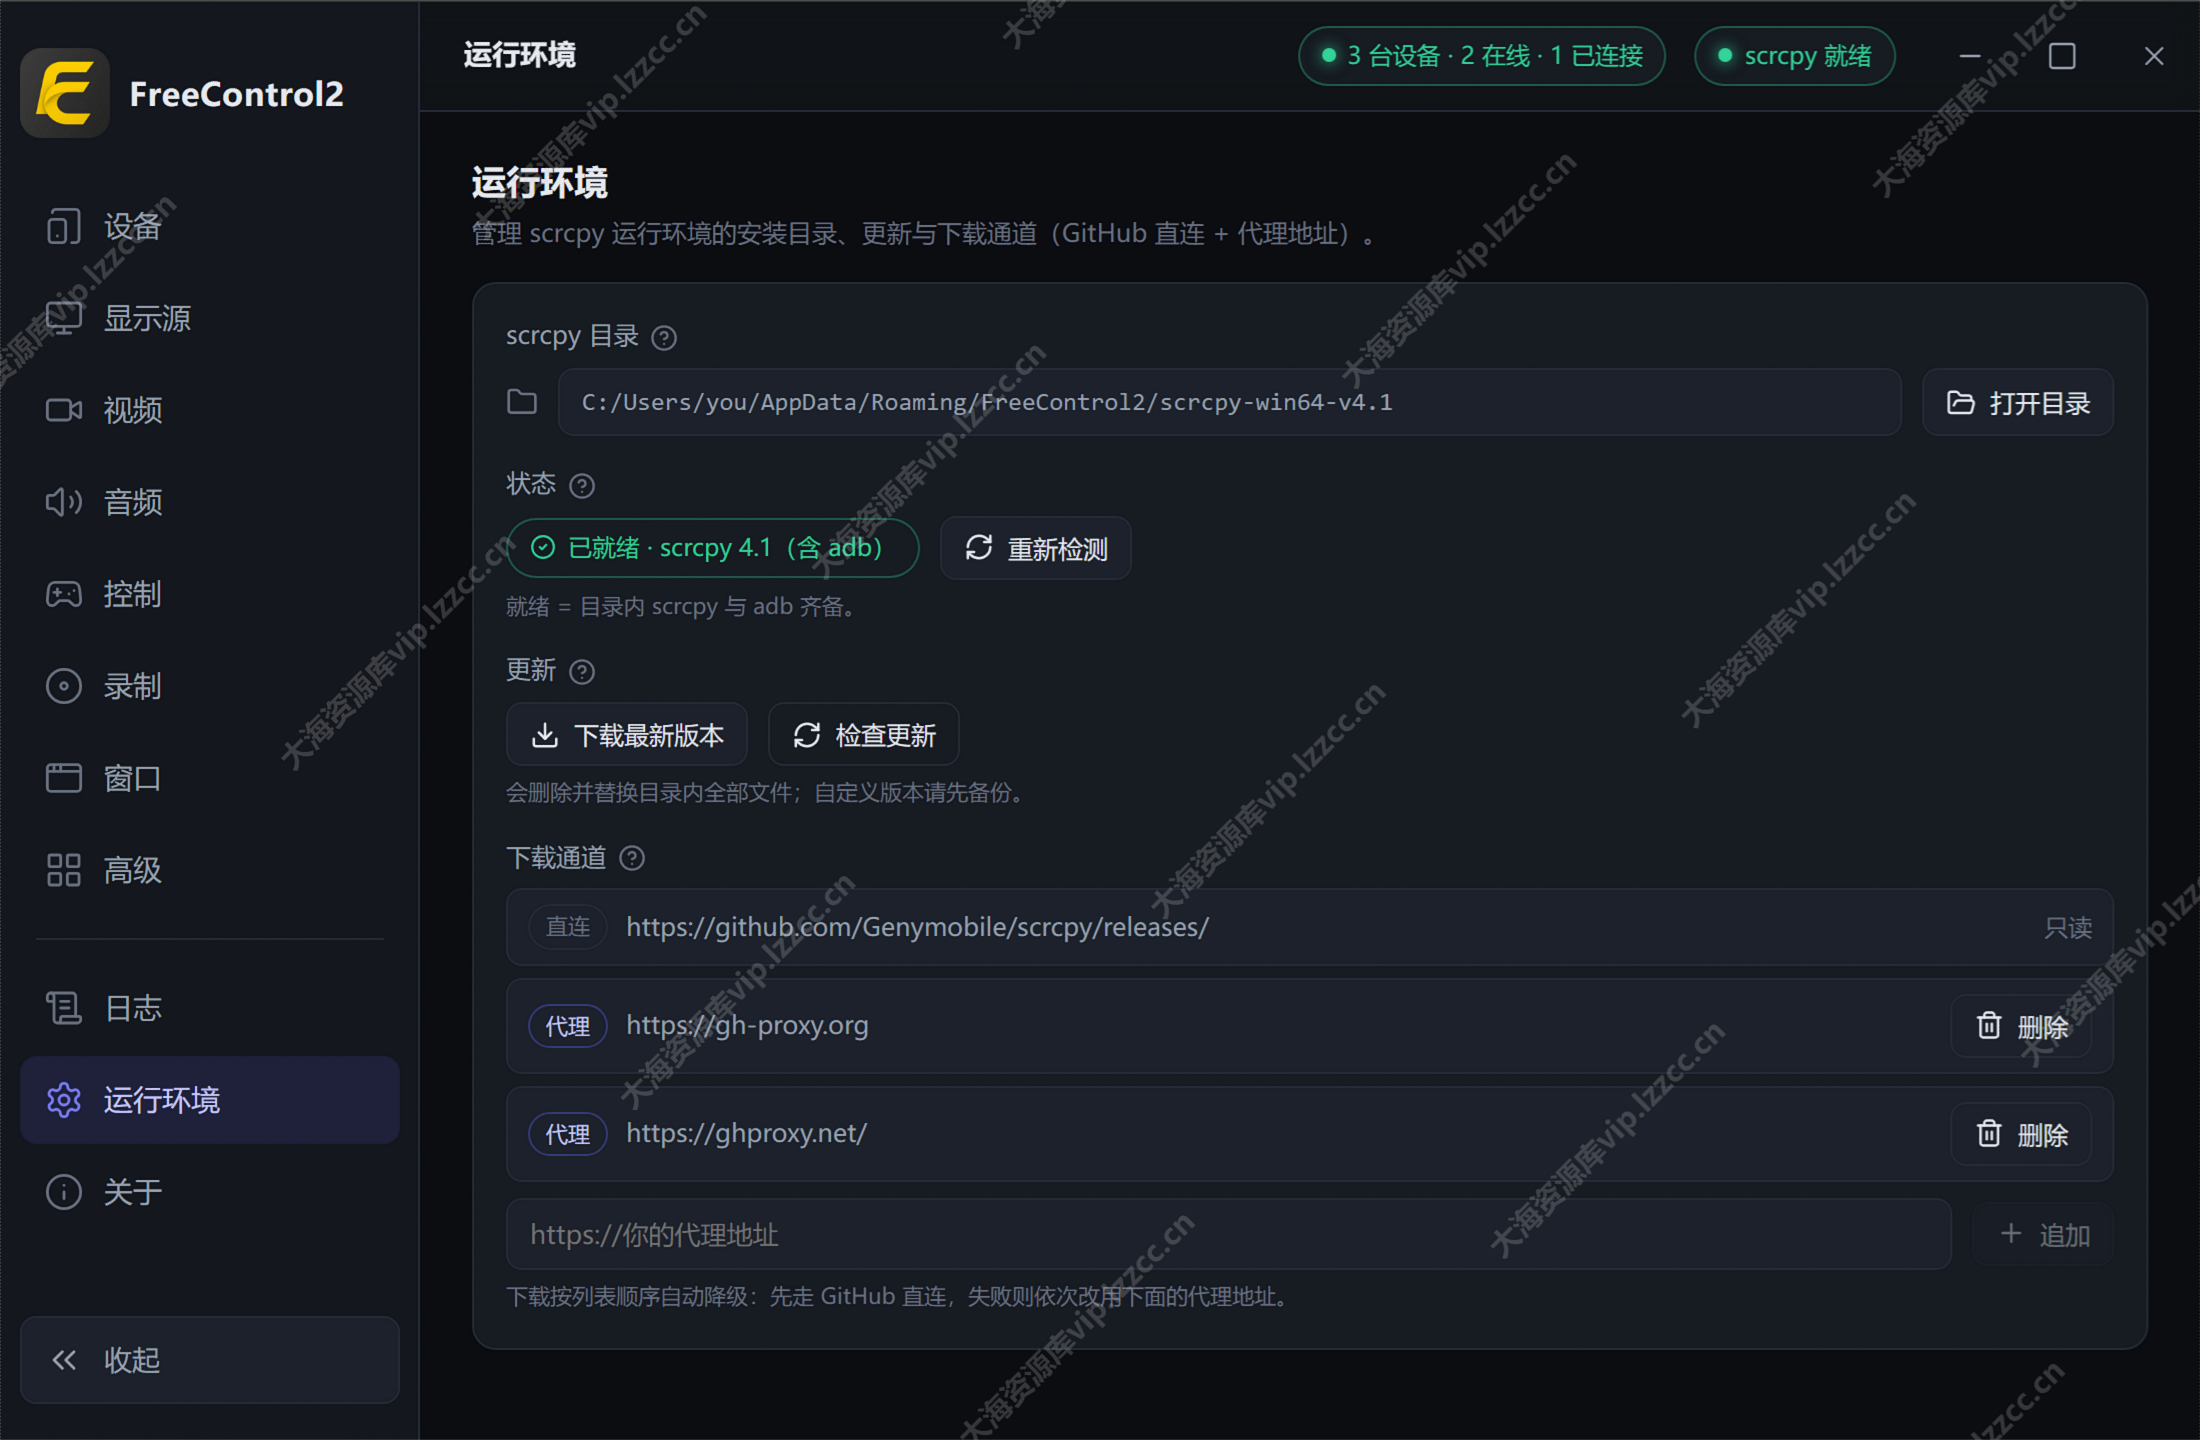This screenshot has height=1440, width=2200.
Task: Click 打开目录 to open the folder
Action: pos(2018,402)
